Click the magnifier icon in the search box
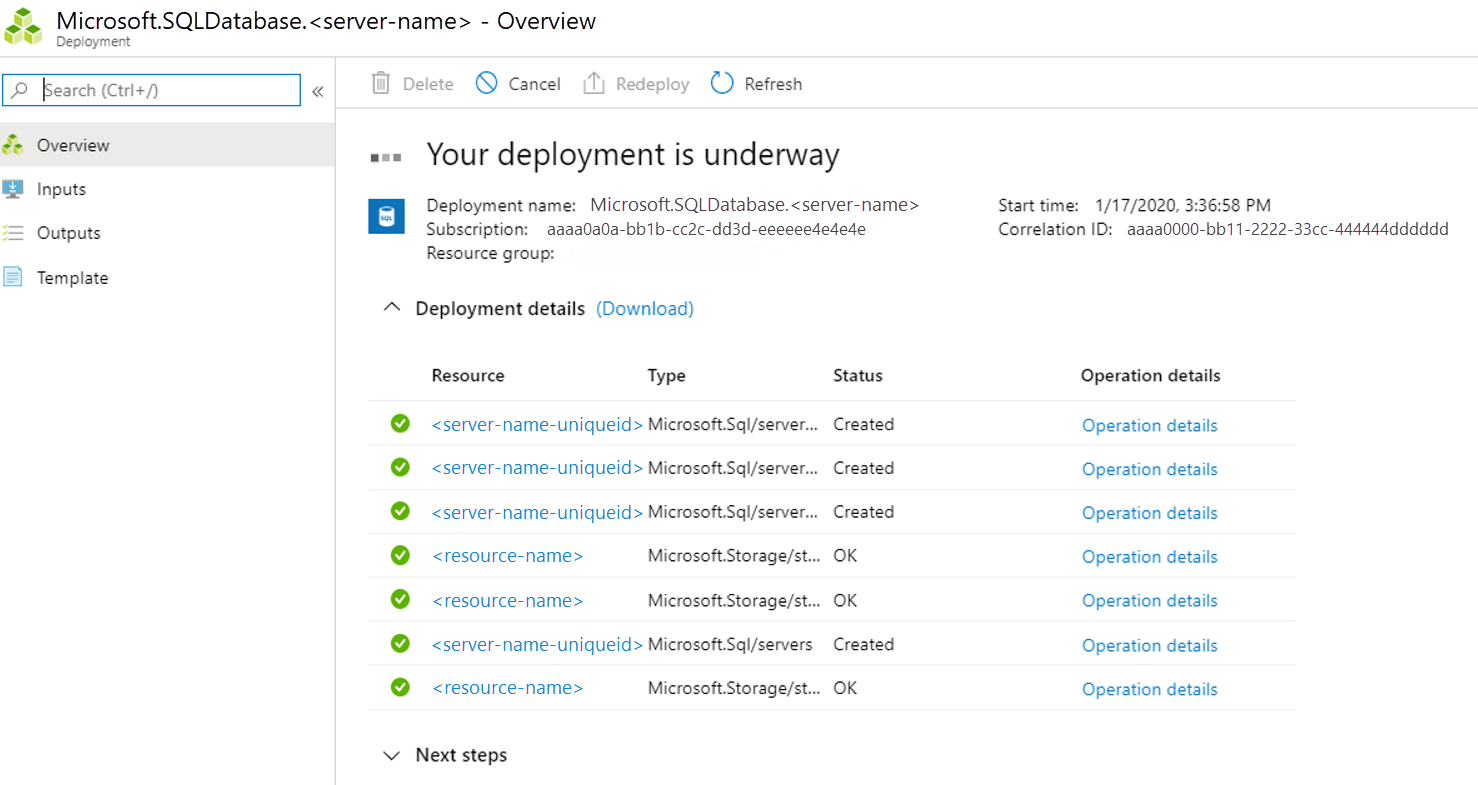This screenshot has height=785, width=1478. click(20, 90)
